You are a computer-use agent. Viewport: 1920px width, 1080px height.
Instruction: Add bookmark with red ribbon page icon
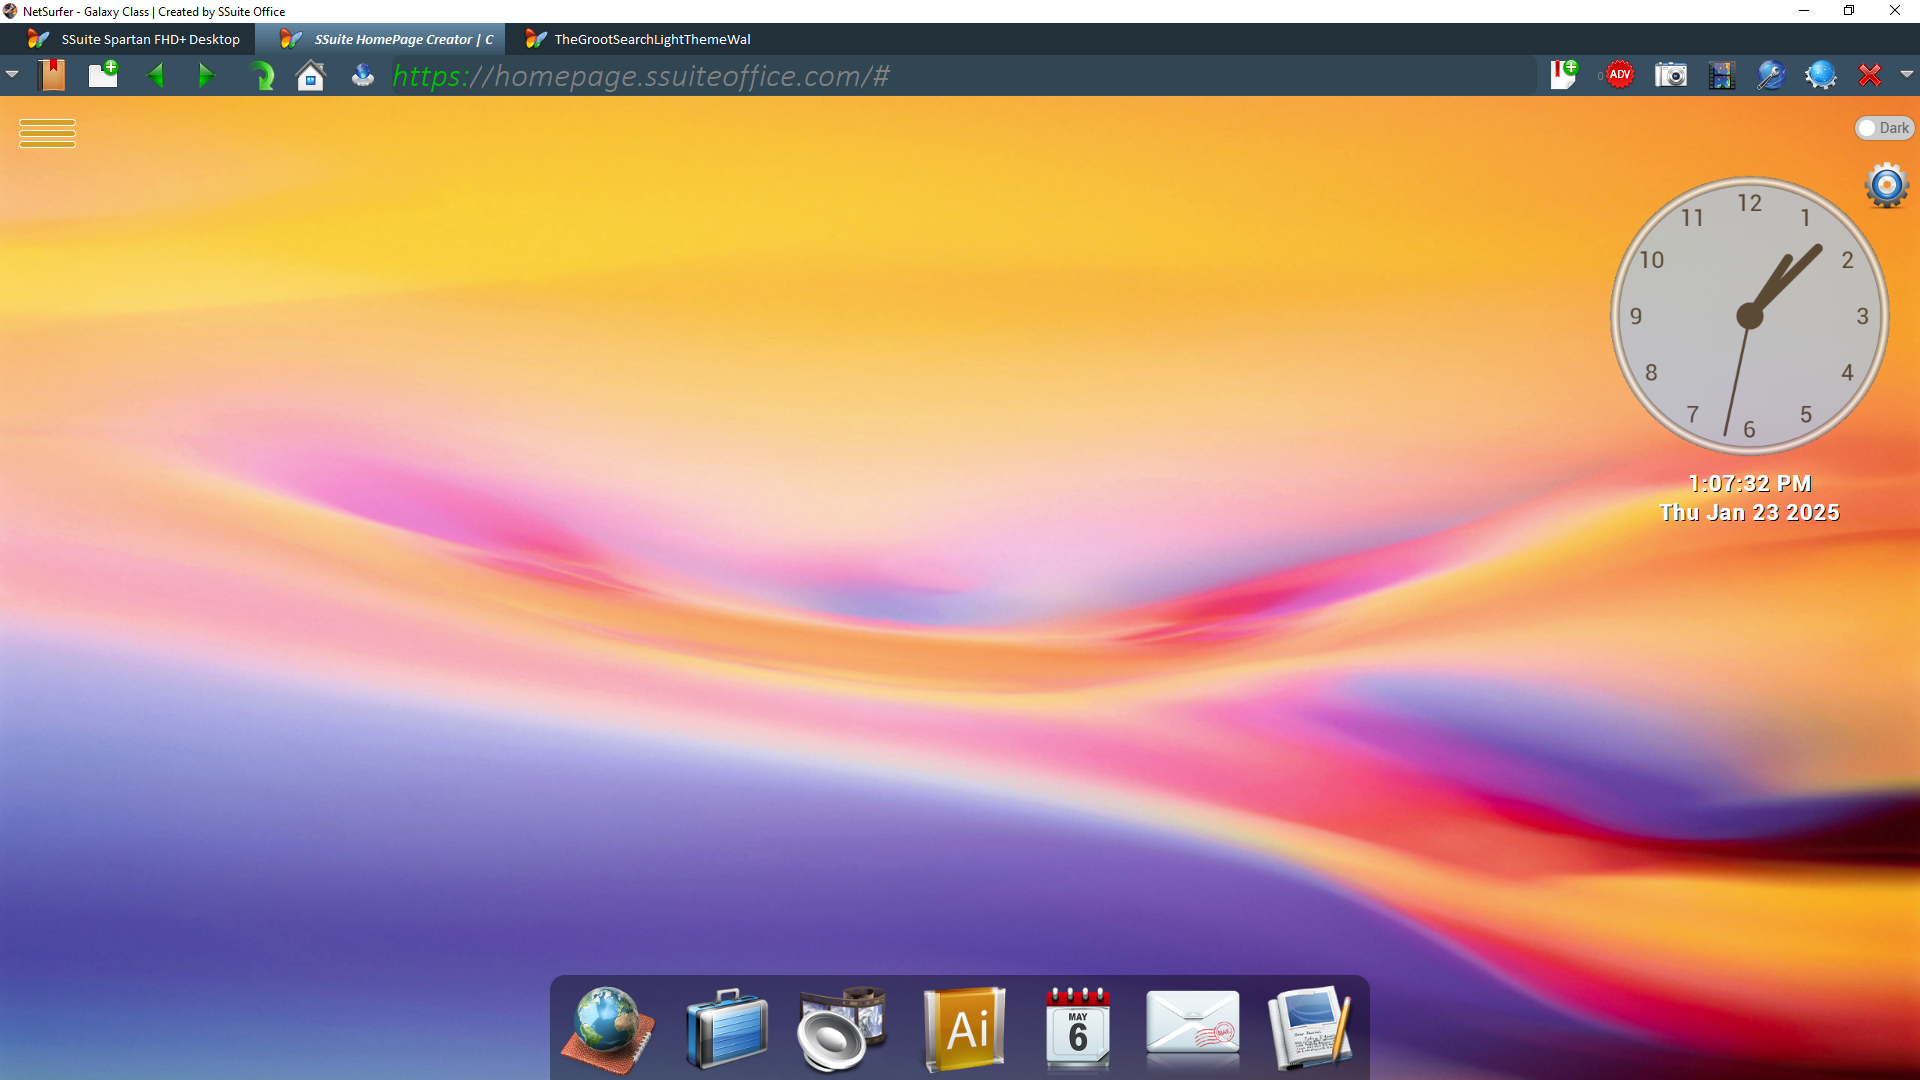pos(1563,75)
